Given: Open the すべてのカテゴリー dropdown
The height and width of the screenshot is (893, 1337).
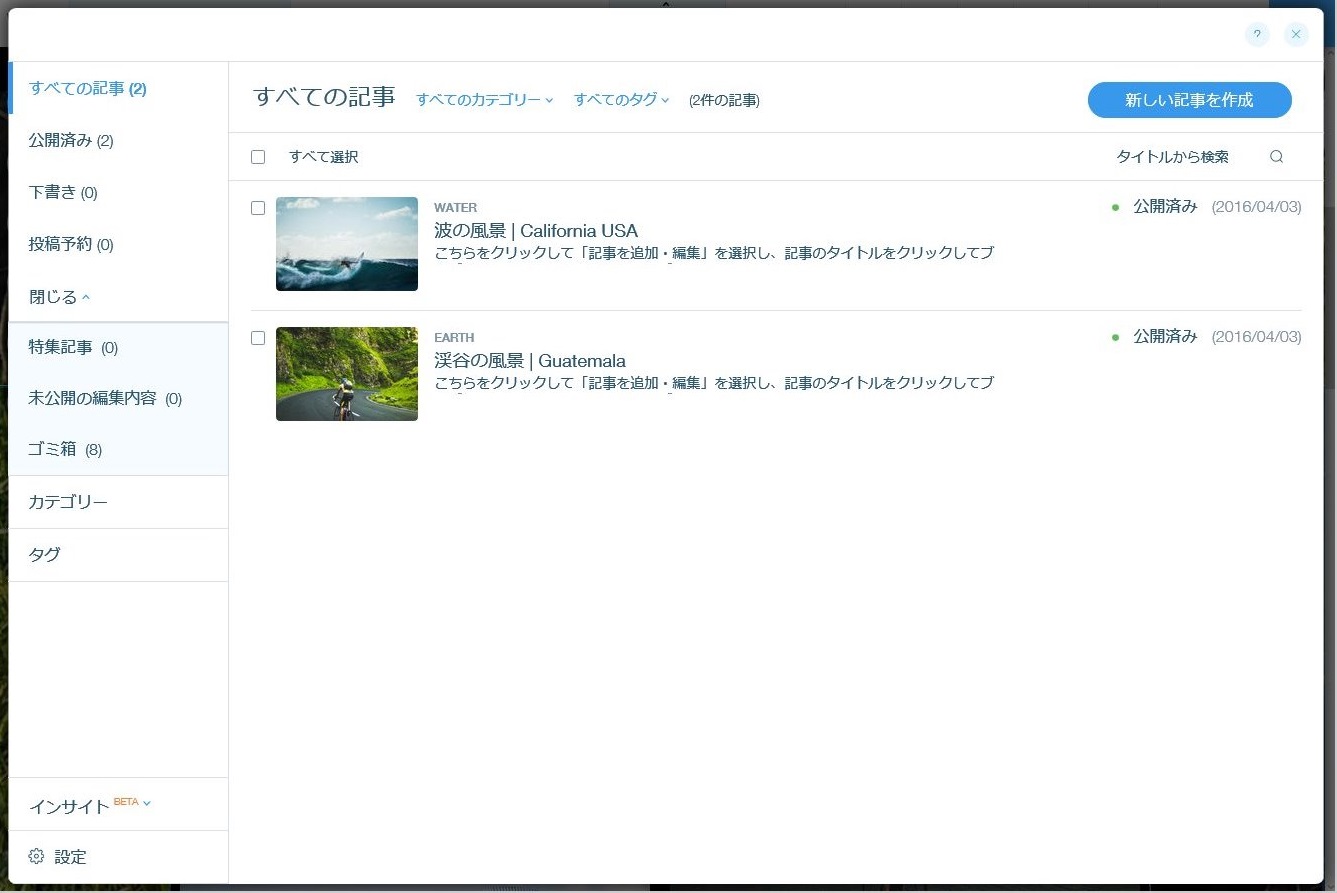Looking at the screenshot, I should point(484,100).
